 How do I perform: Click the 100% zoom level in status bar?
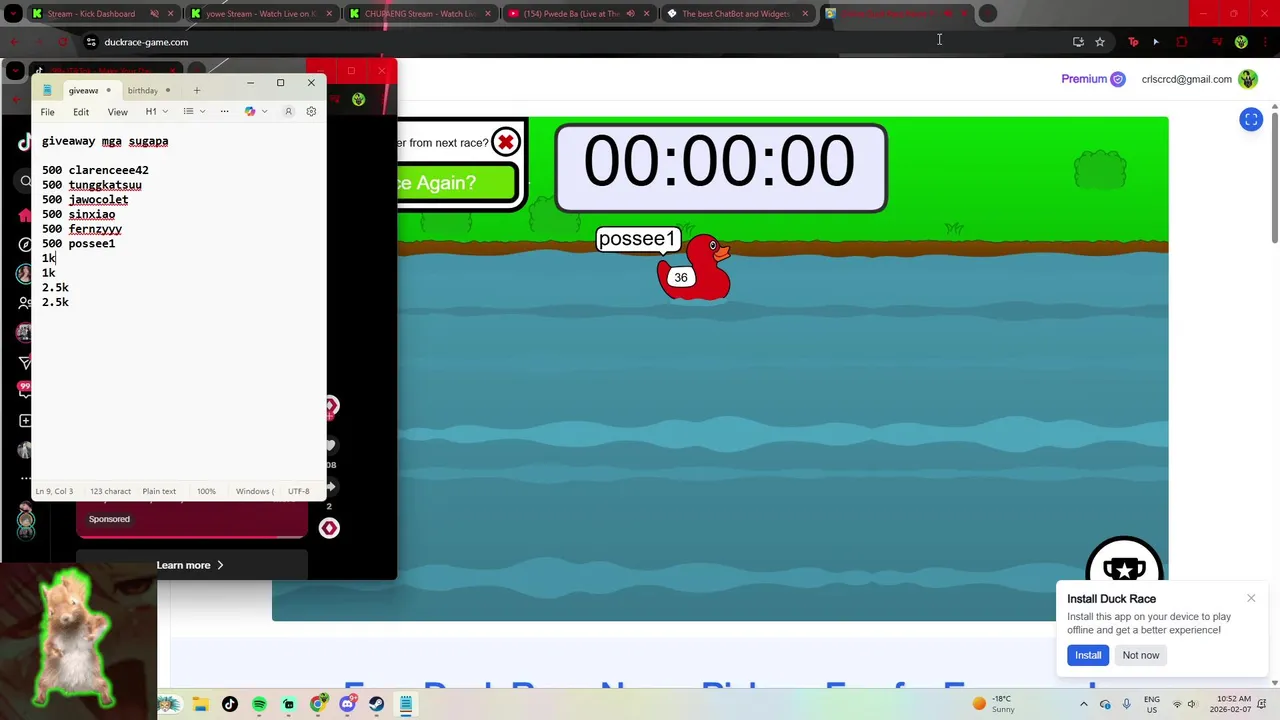click(x=206, y=491)
